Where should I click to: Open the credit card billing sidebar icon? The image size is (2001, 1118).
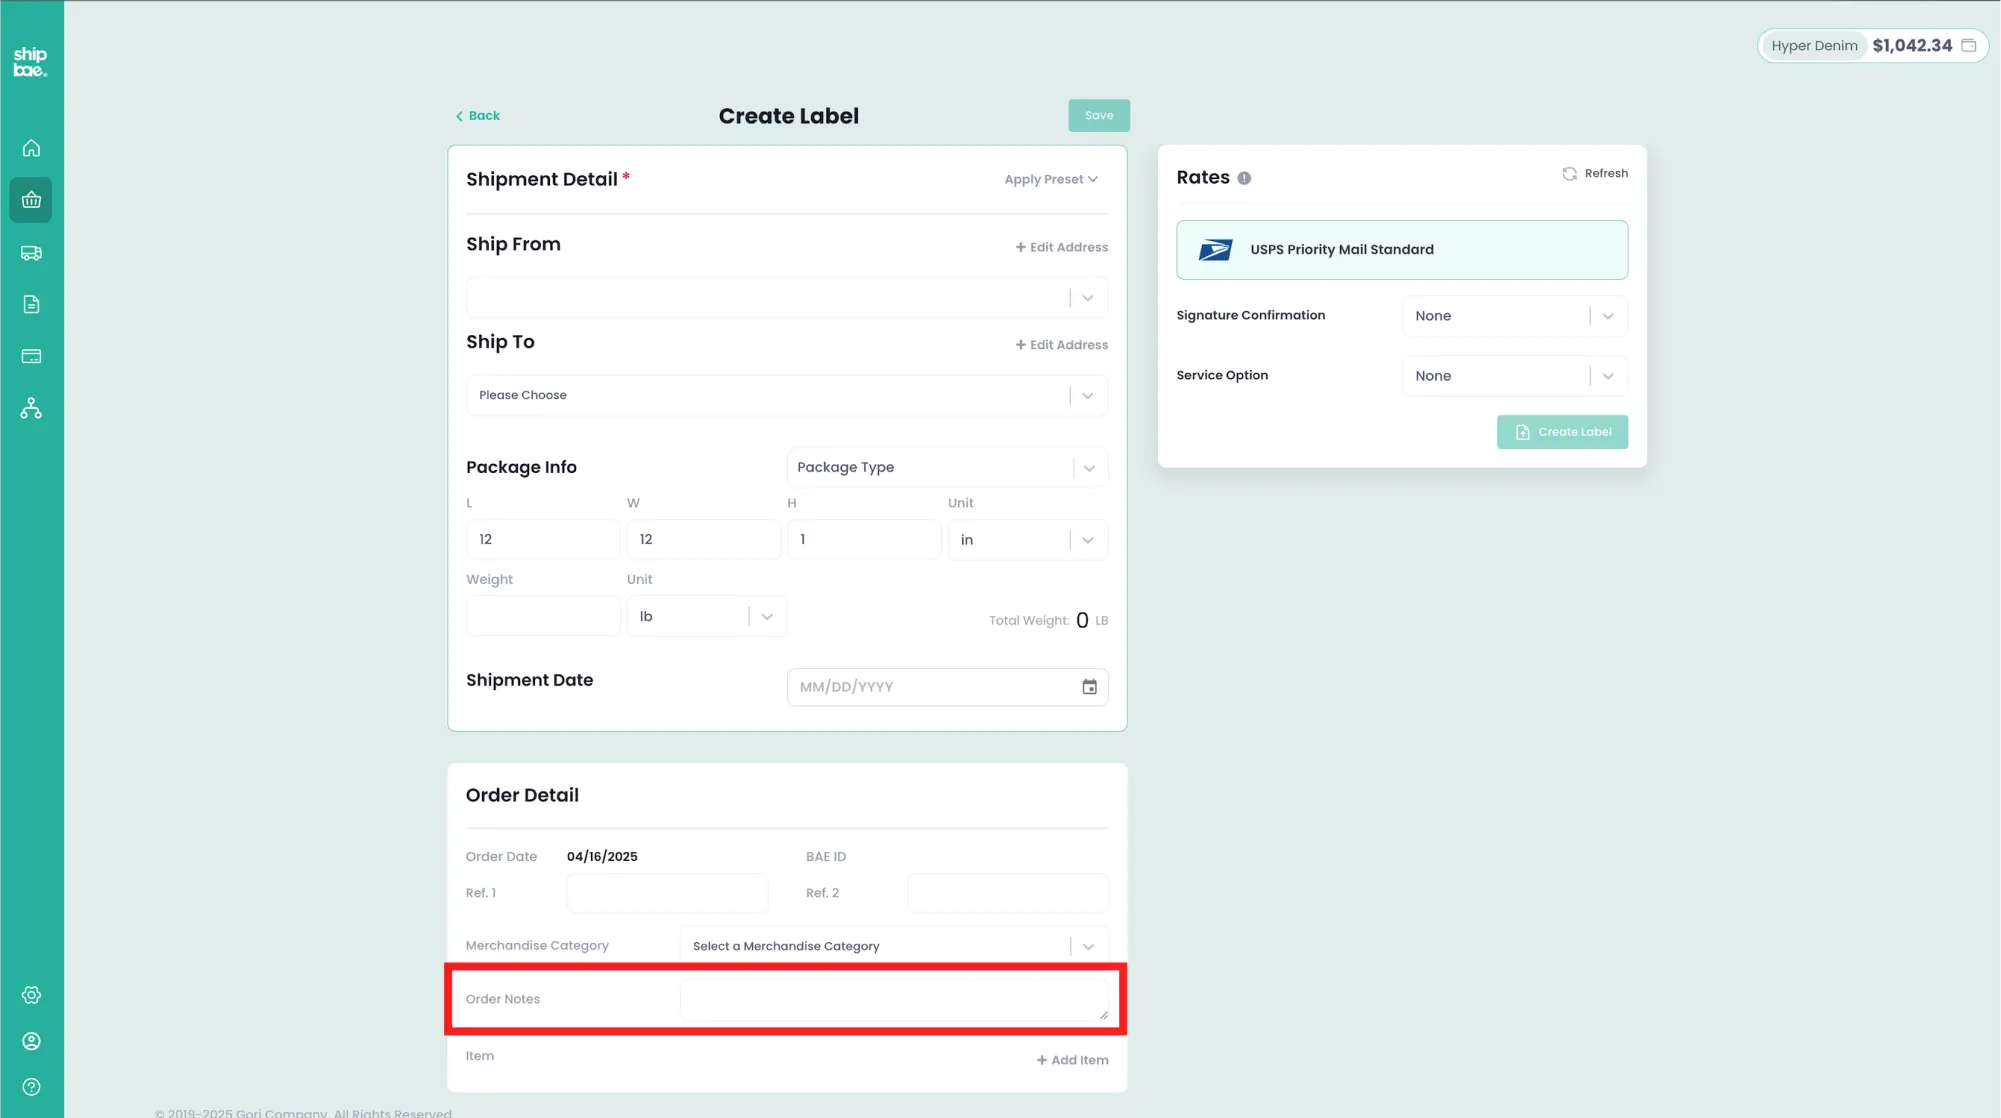click(31, 356)
